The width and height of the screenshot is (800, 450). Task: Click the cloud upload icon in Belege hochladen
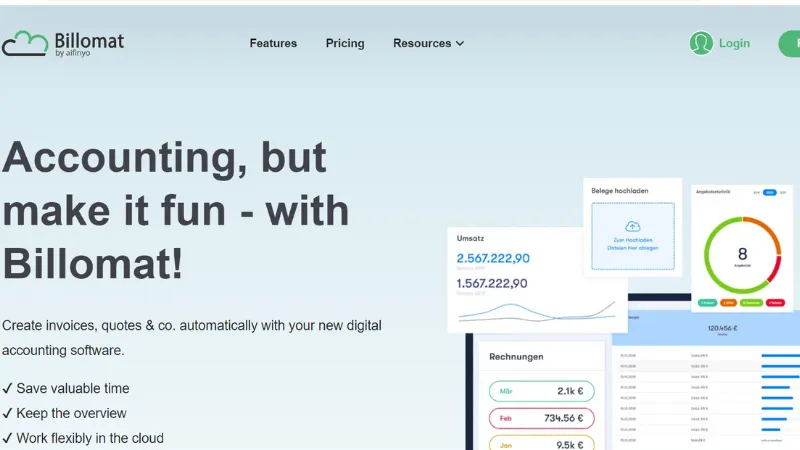tap(632, 227)
